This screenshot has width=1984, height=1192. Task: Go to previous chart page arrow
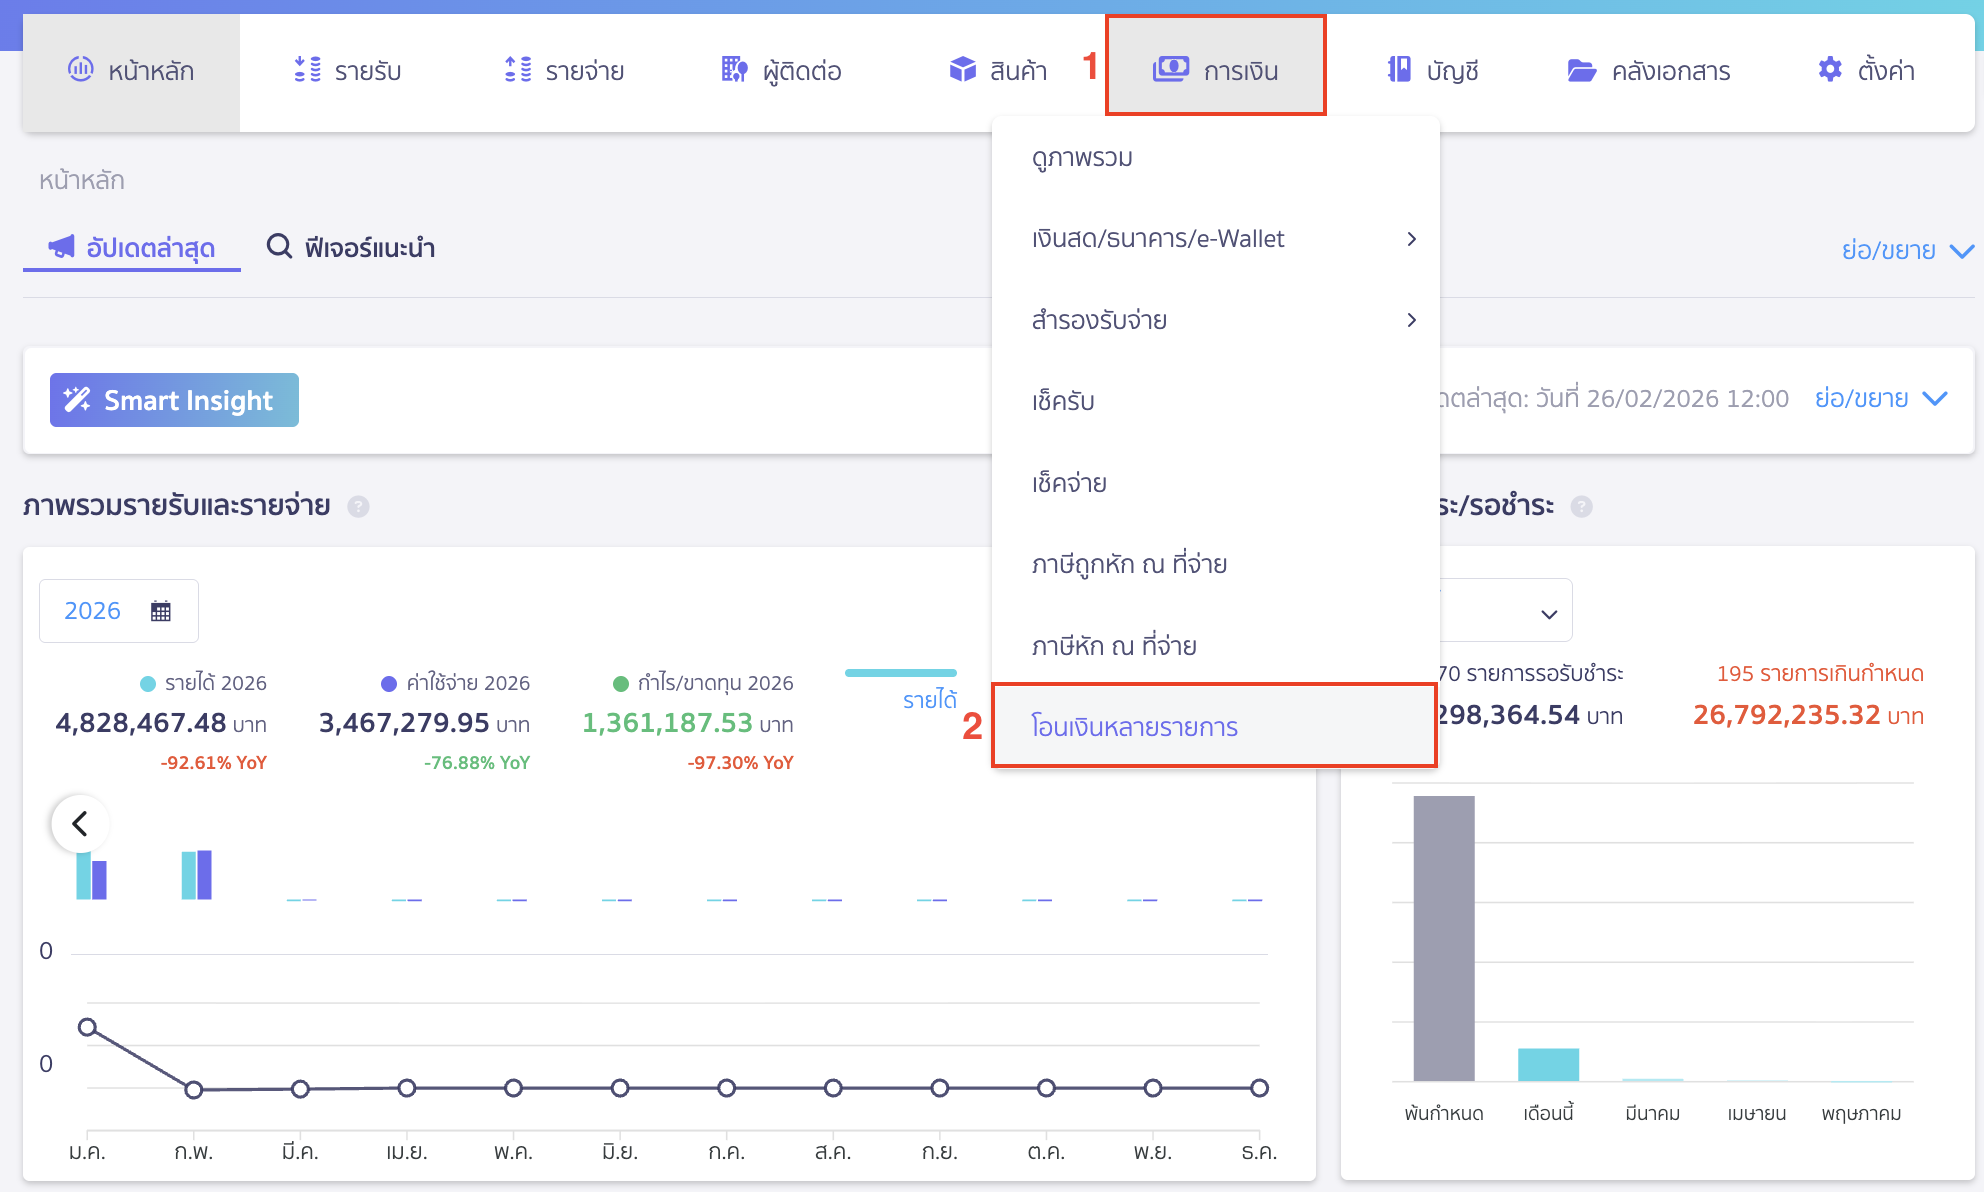pyautogui.click(x=80, y=824)
